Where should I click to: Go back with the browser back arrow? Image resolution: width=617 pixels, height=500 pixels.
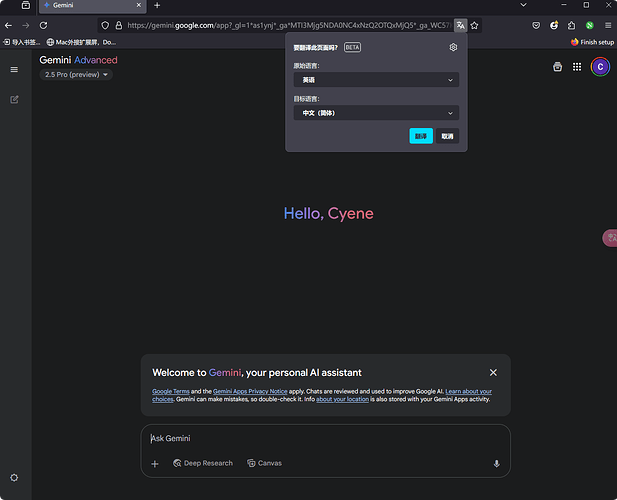[8, 26]
